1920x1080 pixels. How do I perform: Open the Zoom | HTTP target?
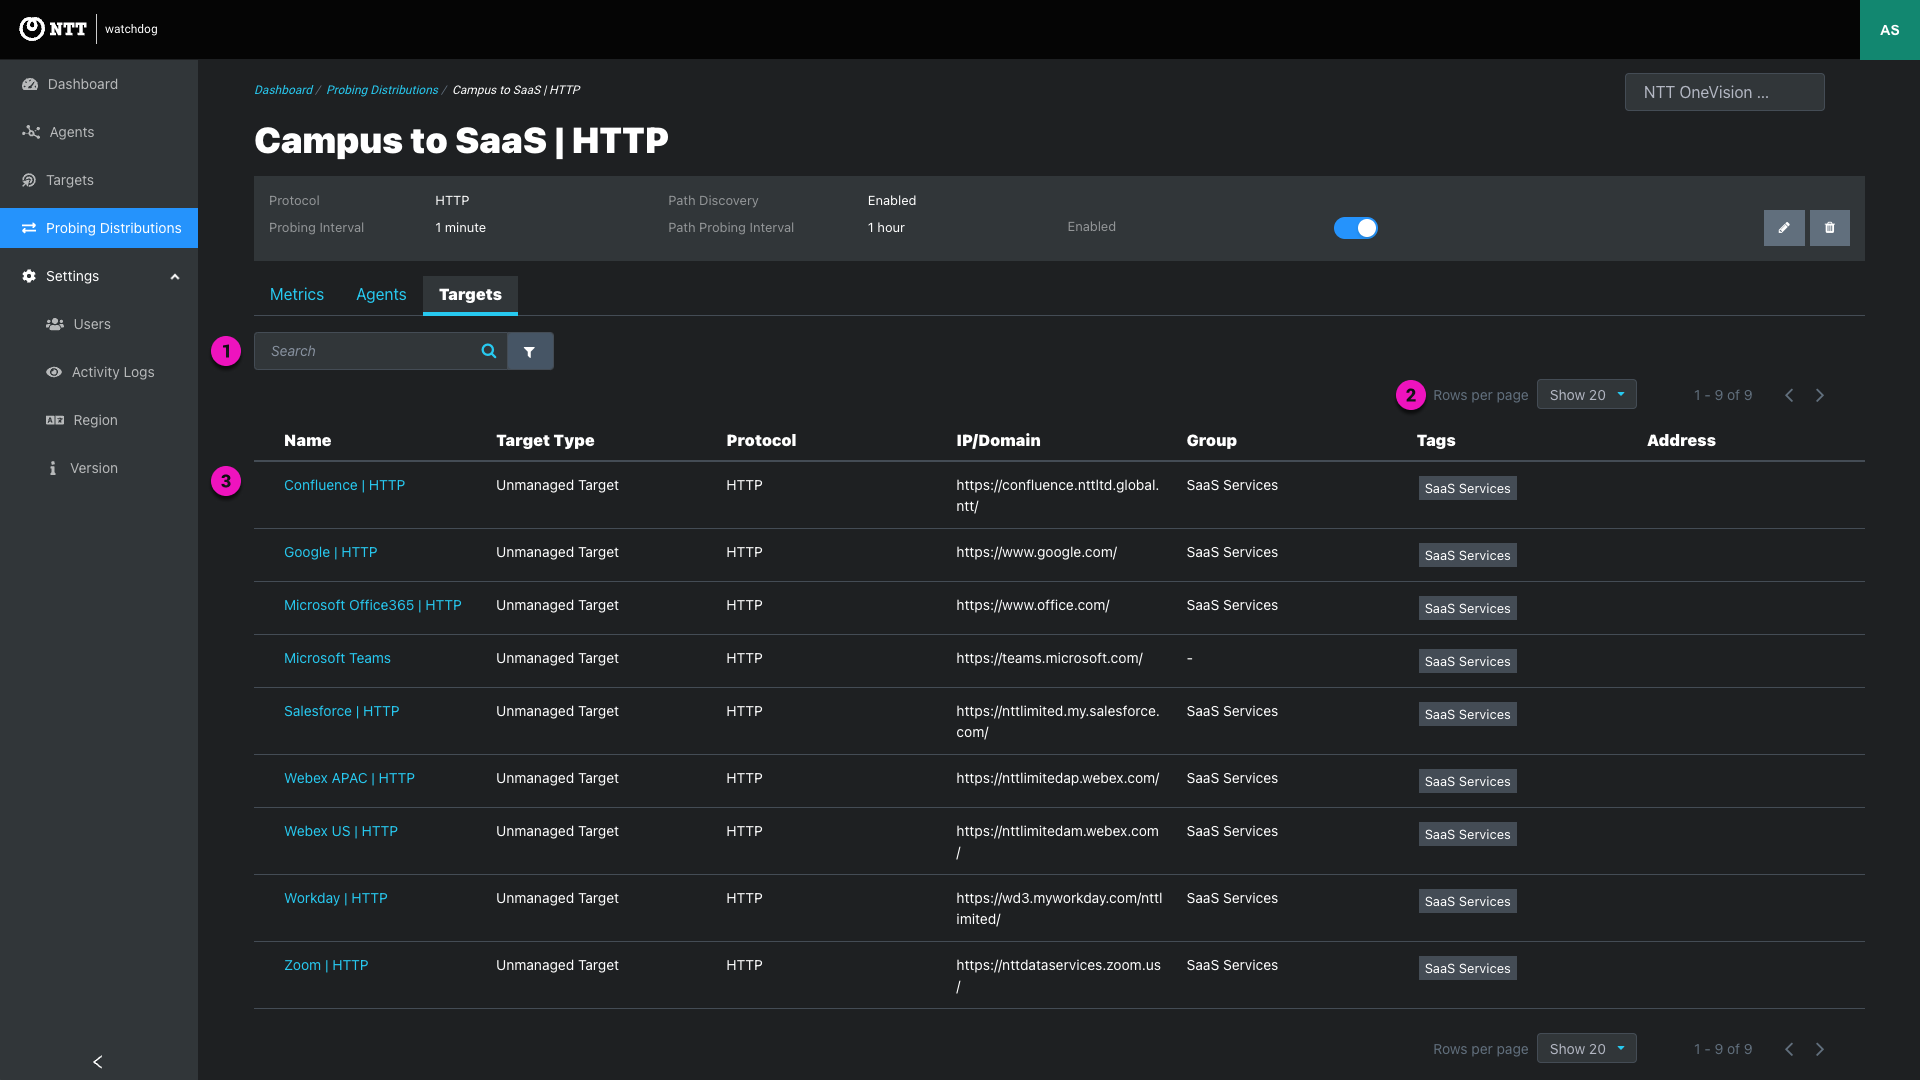coord(326,965)
